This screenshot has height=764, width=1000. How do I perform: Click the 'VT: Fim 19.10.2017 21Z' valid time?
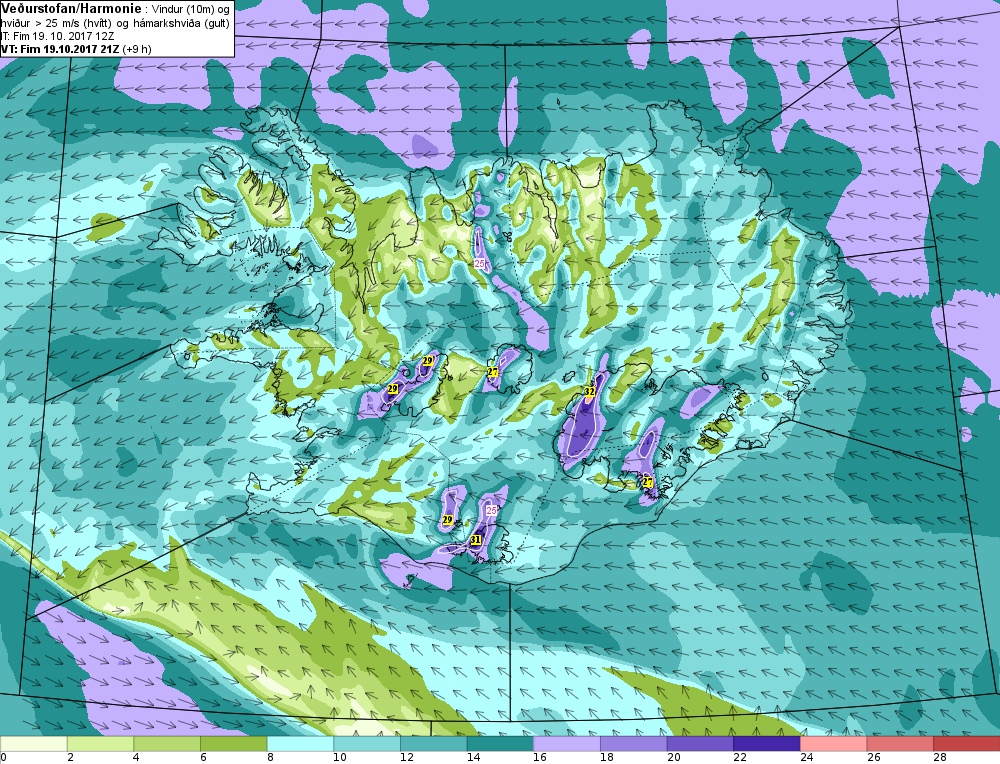coord(60,49)
